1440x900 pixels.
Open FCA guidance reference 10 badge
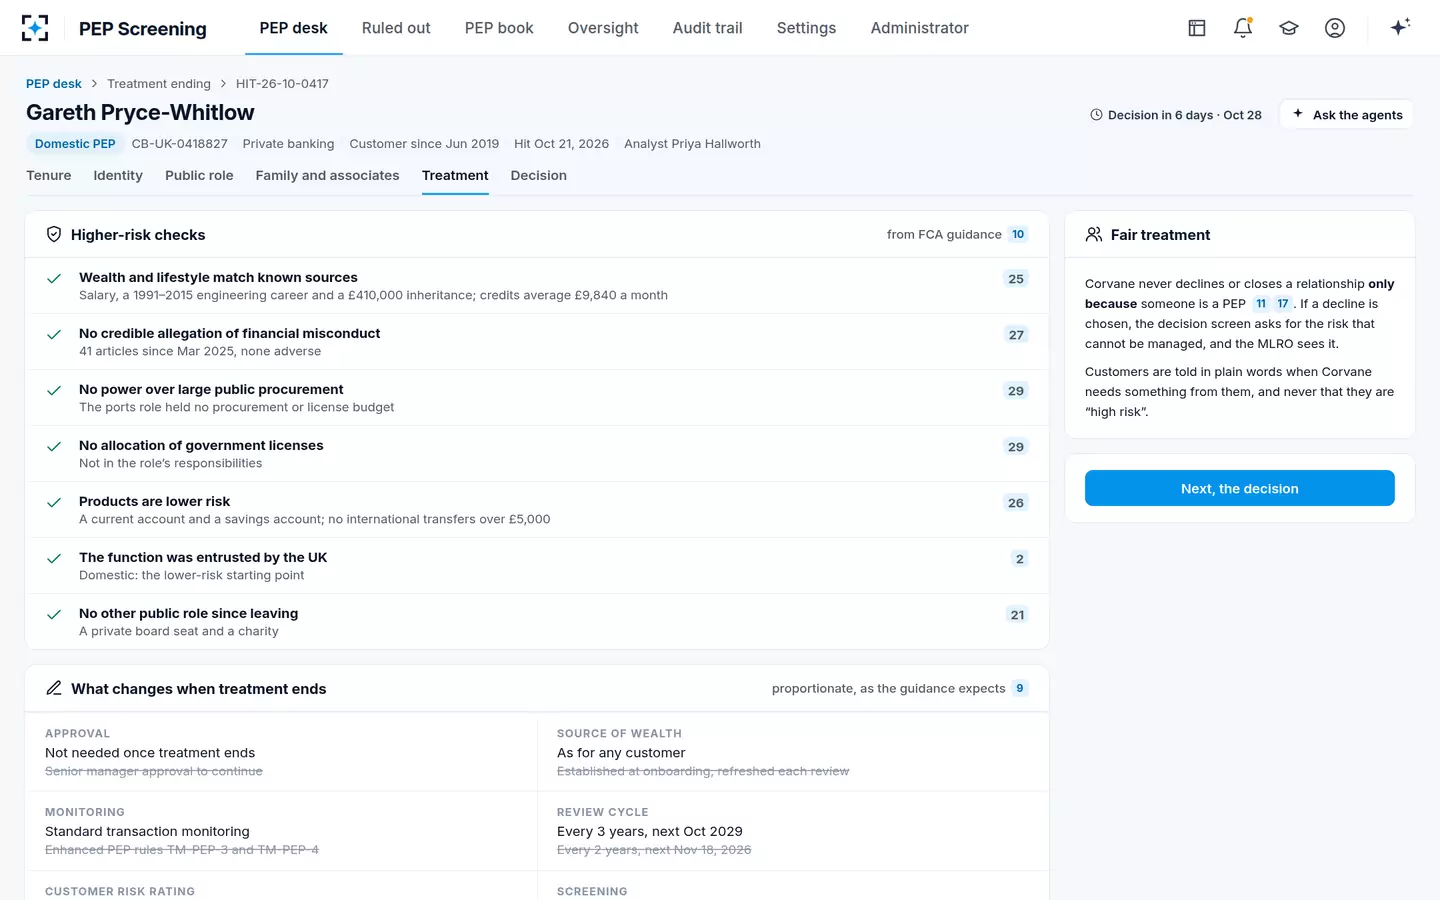[x=1018, y=234]
